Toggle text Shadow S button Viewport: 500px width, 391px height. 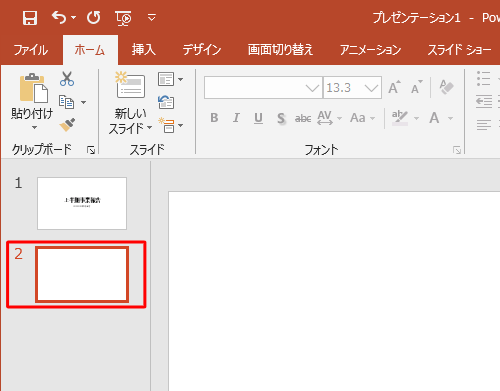point(281,118)
